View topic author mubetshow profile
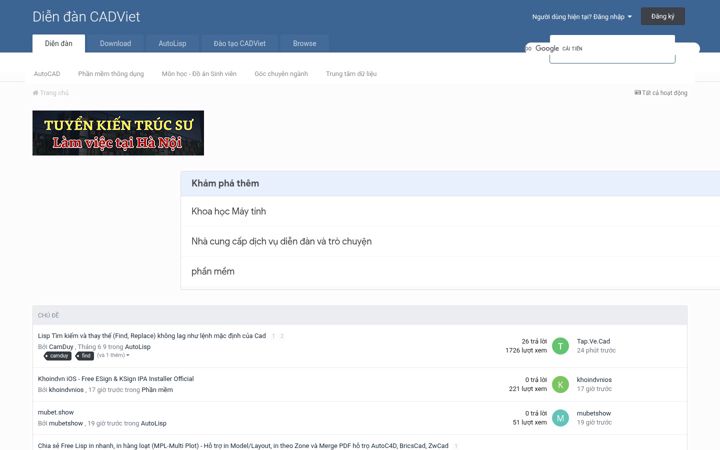Viewport: 720px width, 450px height. [66, 423]
